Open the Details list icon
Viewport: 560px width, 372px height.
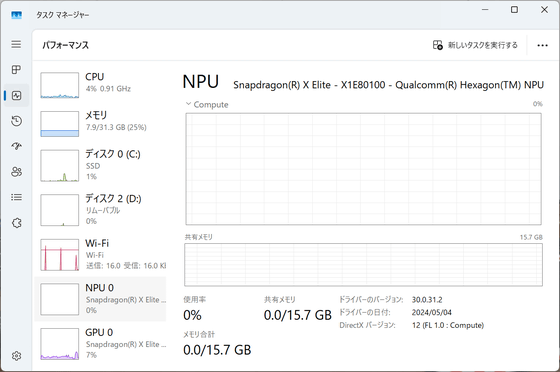coord(16,197)
